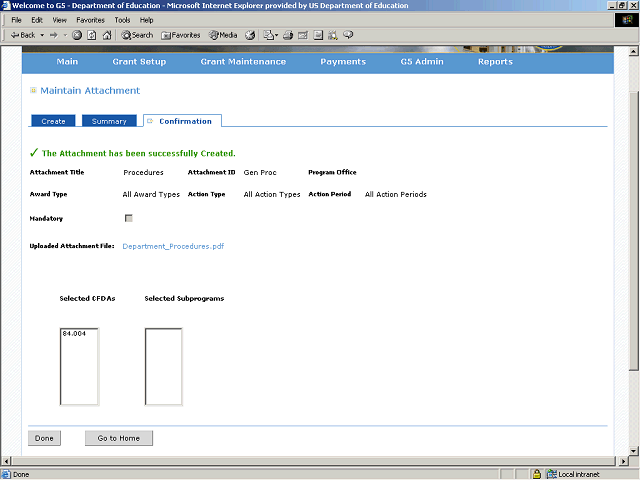Click the padlock security icon in status bar
The height and width of the screenshot is (480, 640).
tap(537, 474)
